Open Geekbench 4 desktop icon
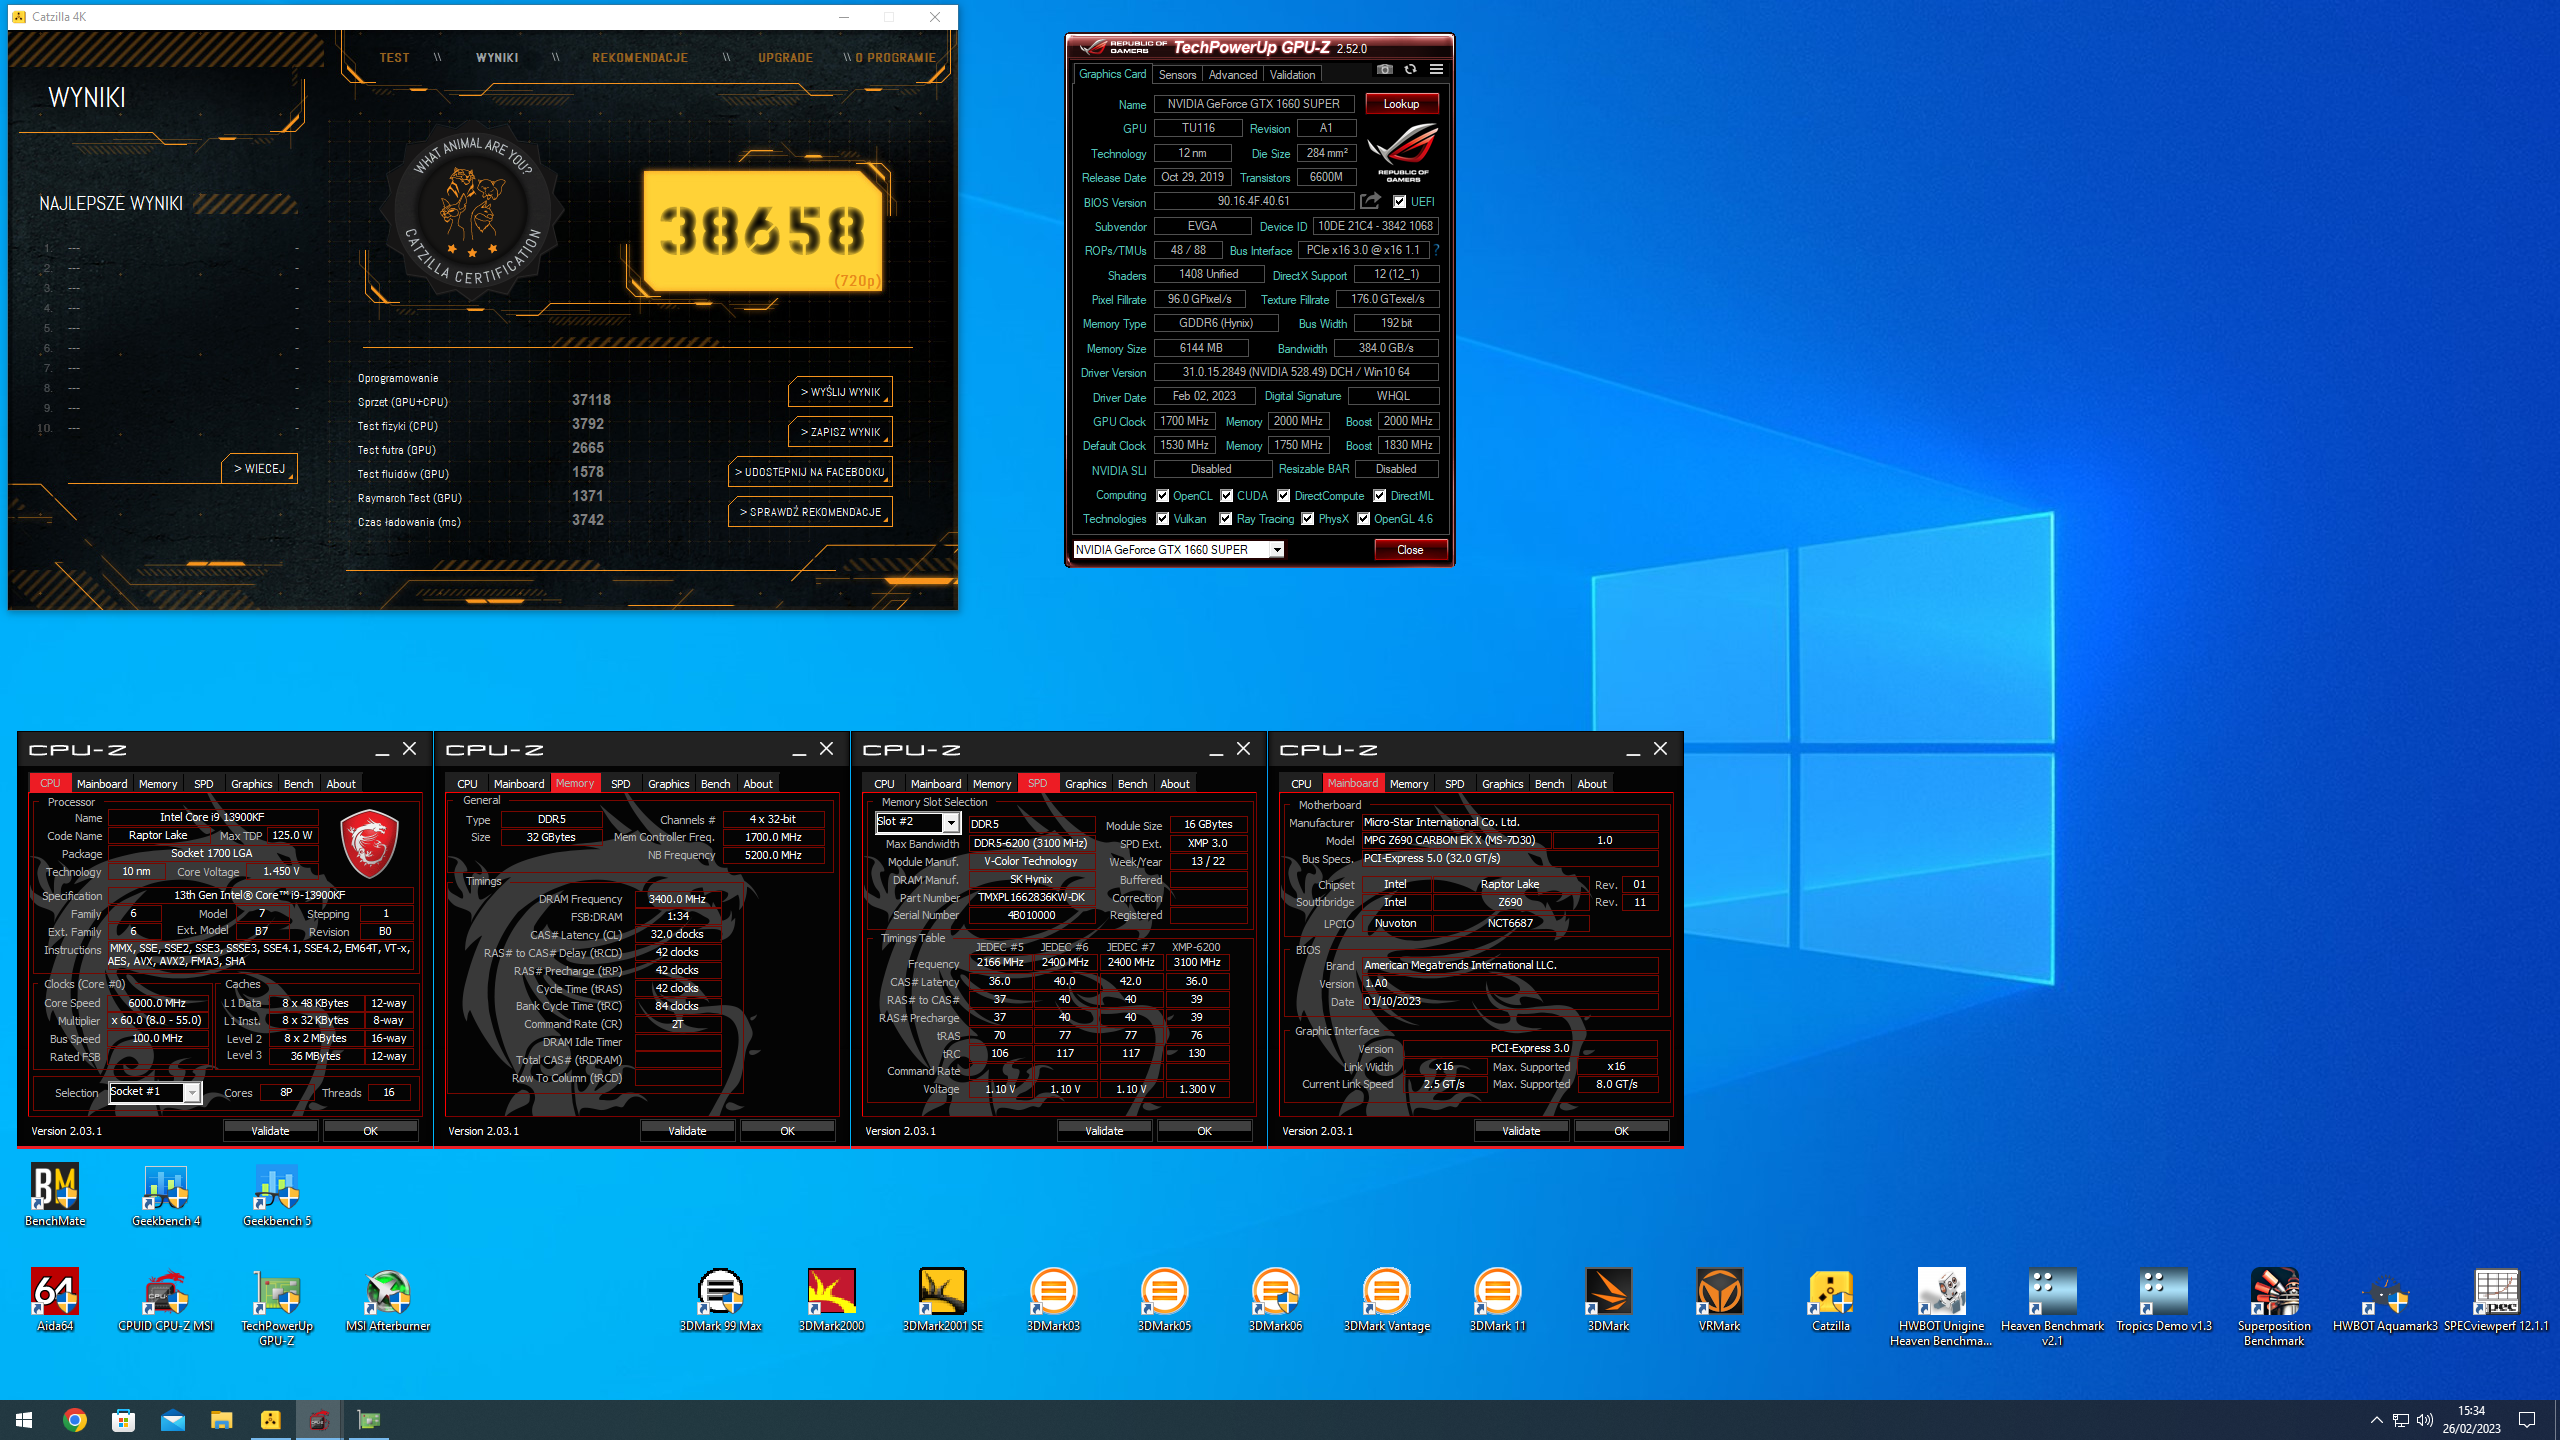The image size is (2560, 1440). 166,1195
